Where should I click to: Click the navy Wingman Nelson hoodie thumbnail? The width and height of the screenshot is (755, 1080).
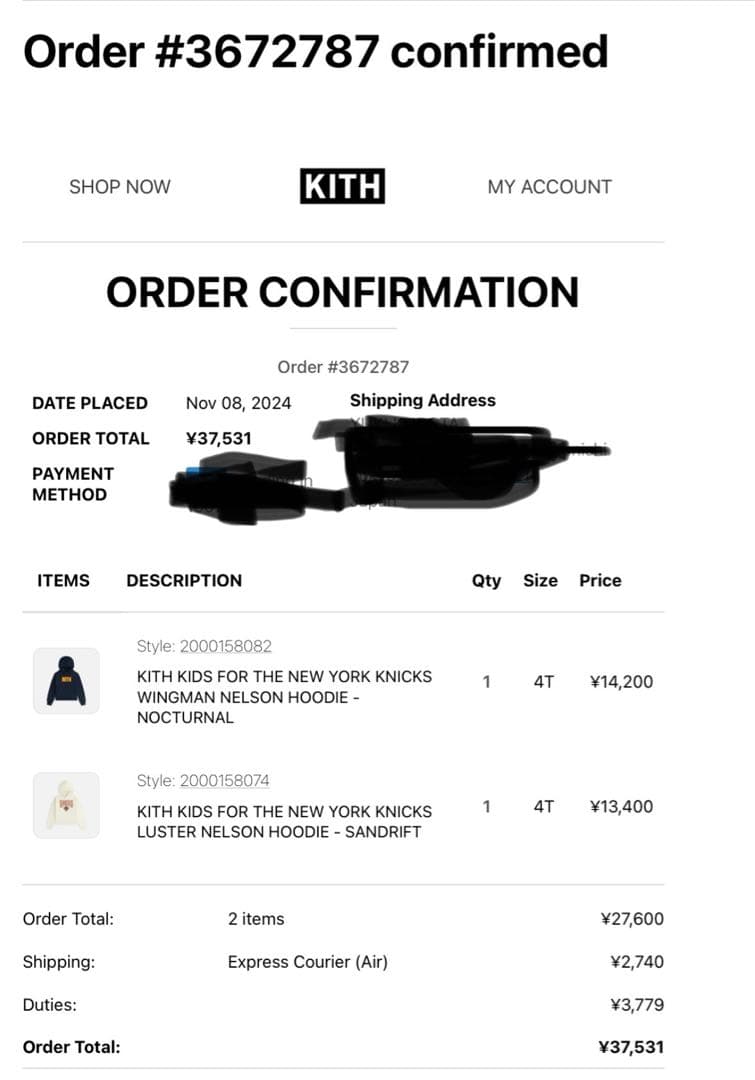(67, 682)
